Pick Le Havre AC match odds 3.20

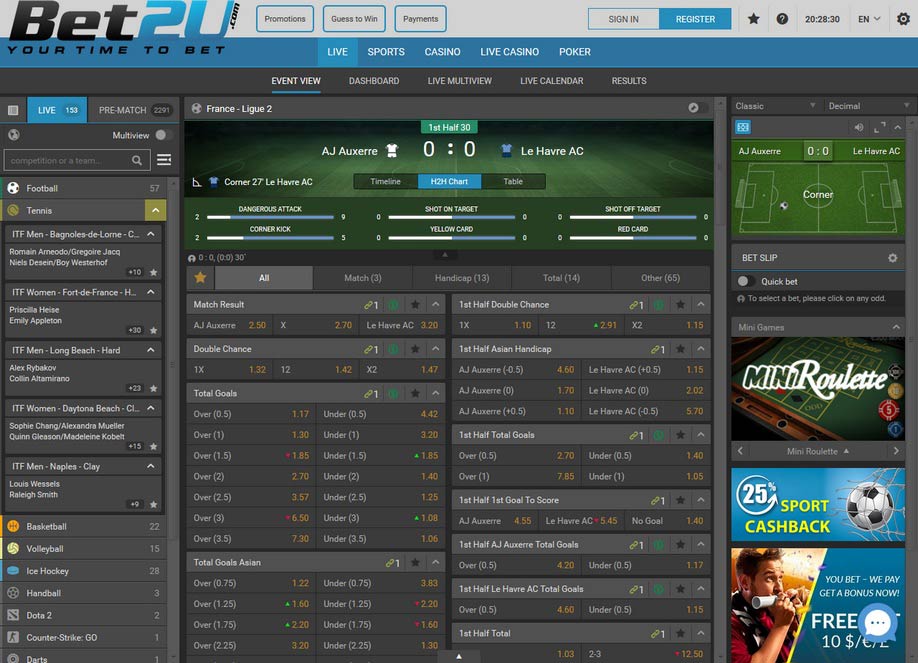click(x=402, y=325)
